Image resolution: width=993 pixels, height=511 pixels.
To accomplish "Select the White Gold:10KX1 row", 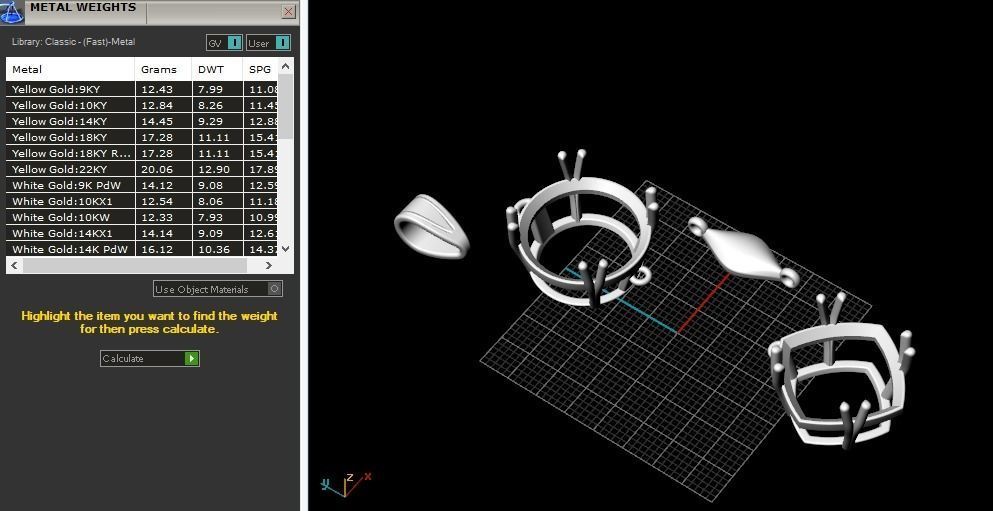I will point(142,201).
